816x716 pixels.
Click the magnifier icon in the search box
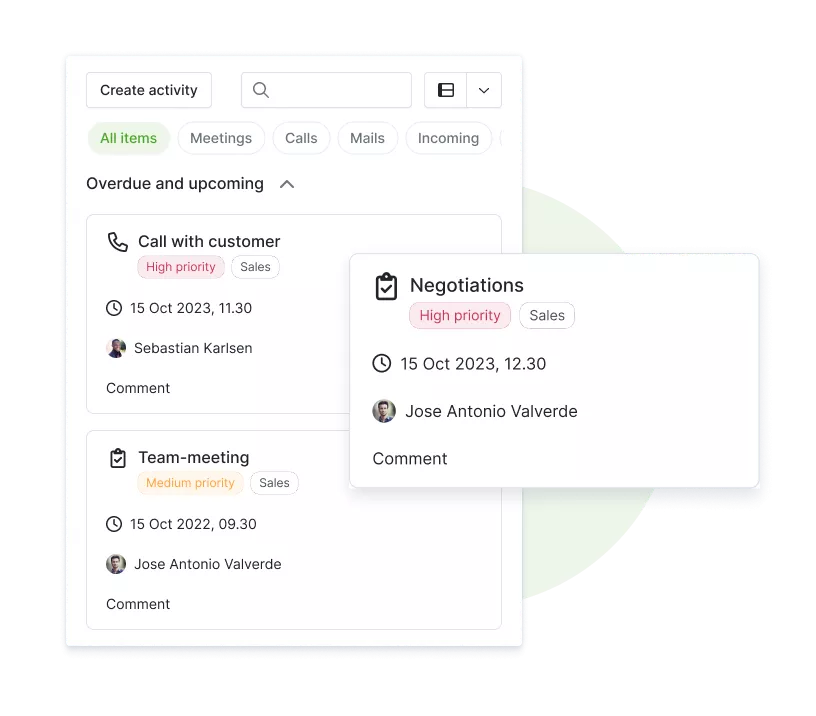tap(261, 90)
